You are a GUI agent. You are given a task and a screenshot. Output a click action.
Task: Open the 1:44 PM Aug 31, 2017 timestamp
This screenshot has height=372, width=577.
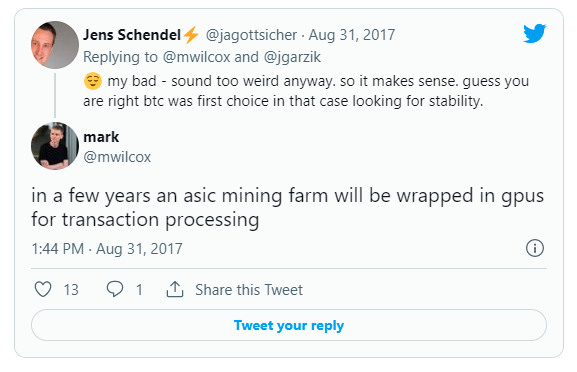[x=107, y=249]
